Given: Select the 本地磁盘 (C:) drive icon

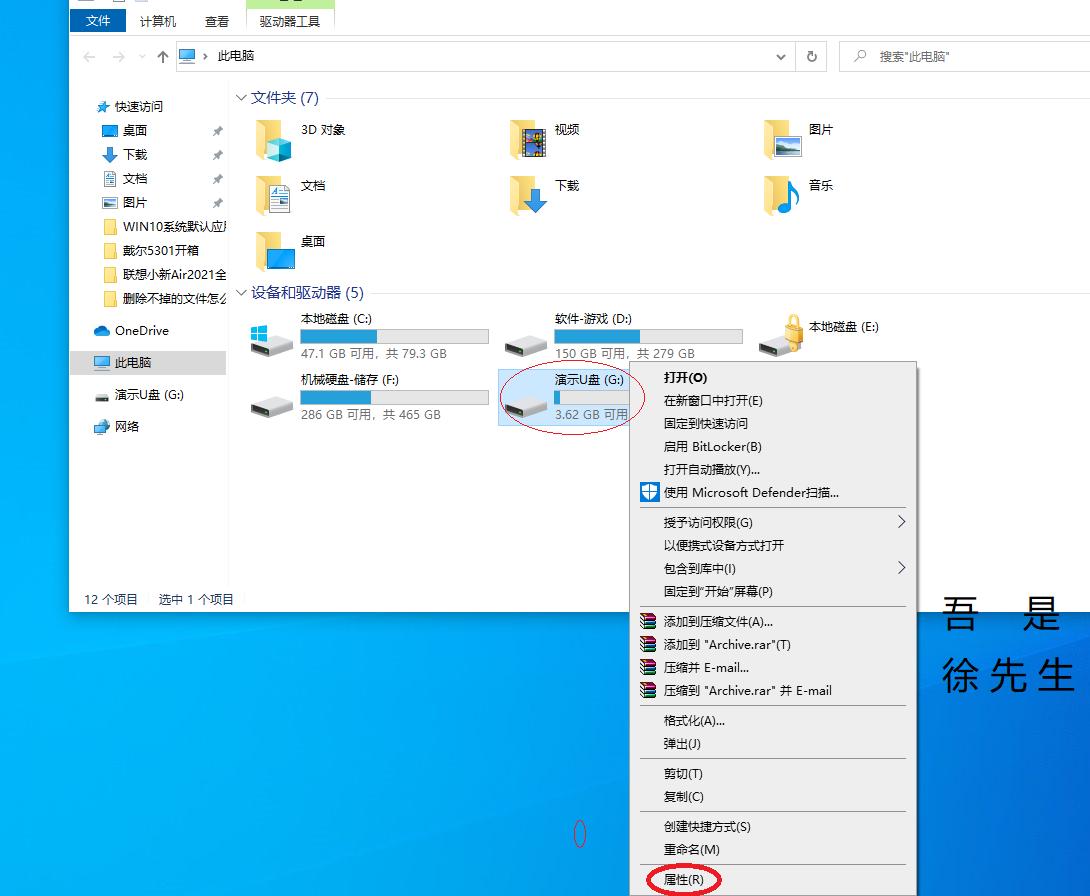Looking at the screenshot, I should [x=268, y=336].
